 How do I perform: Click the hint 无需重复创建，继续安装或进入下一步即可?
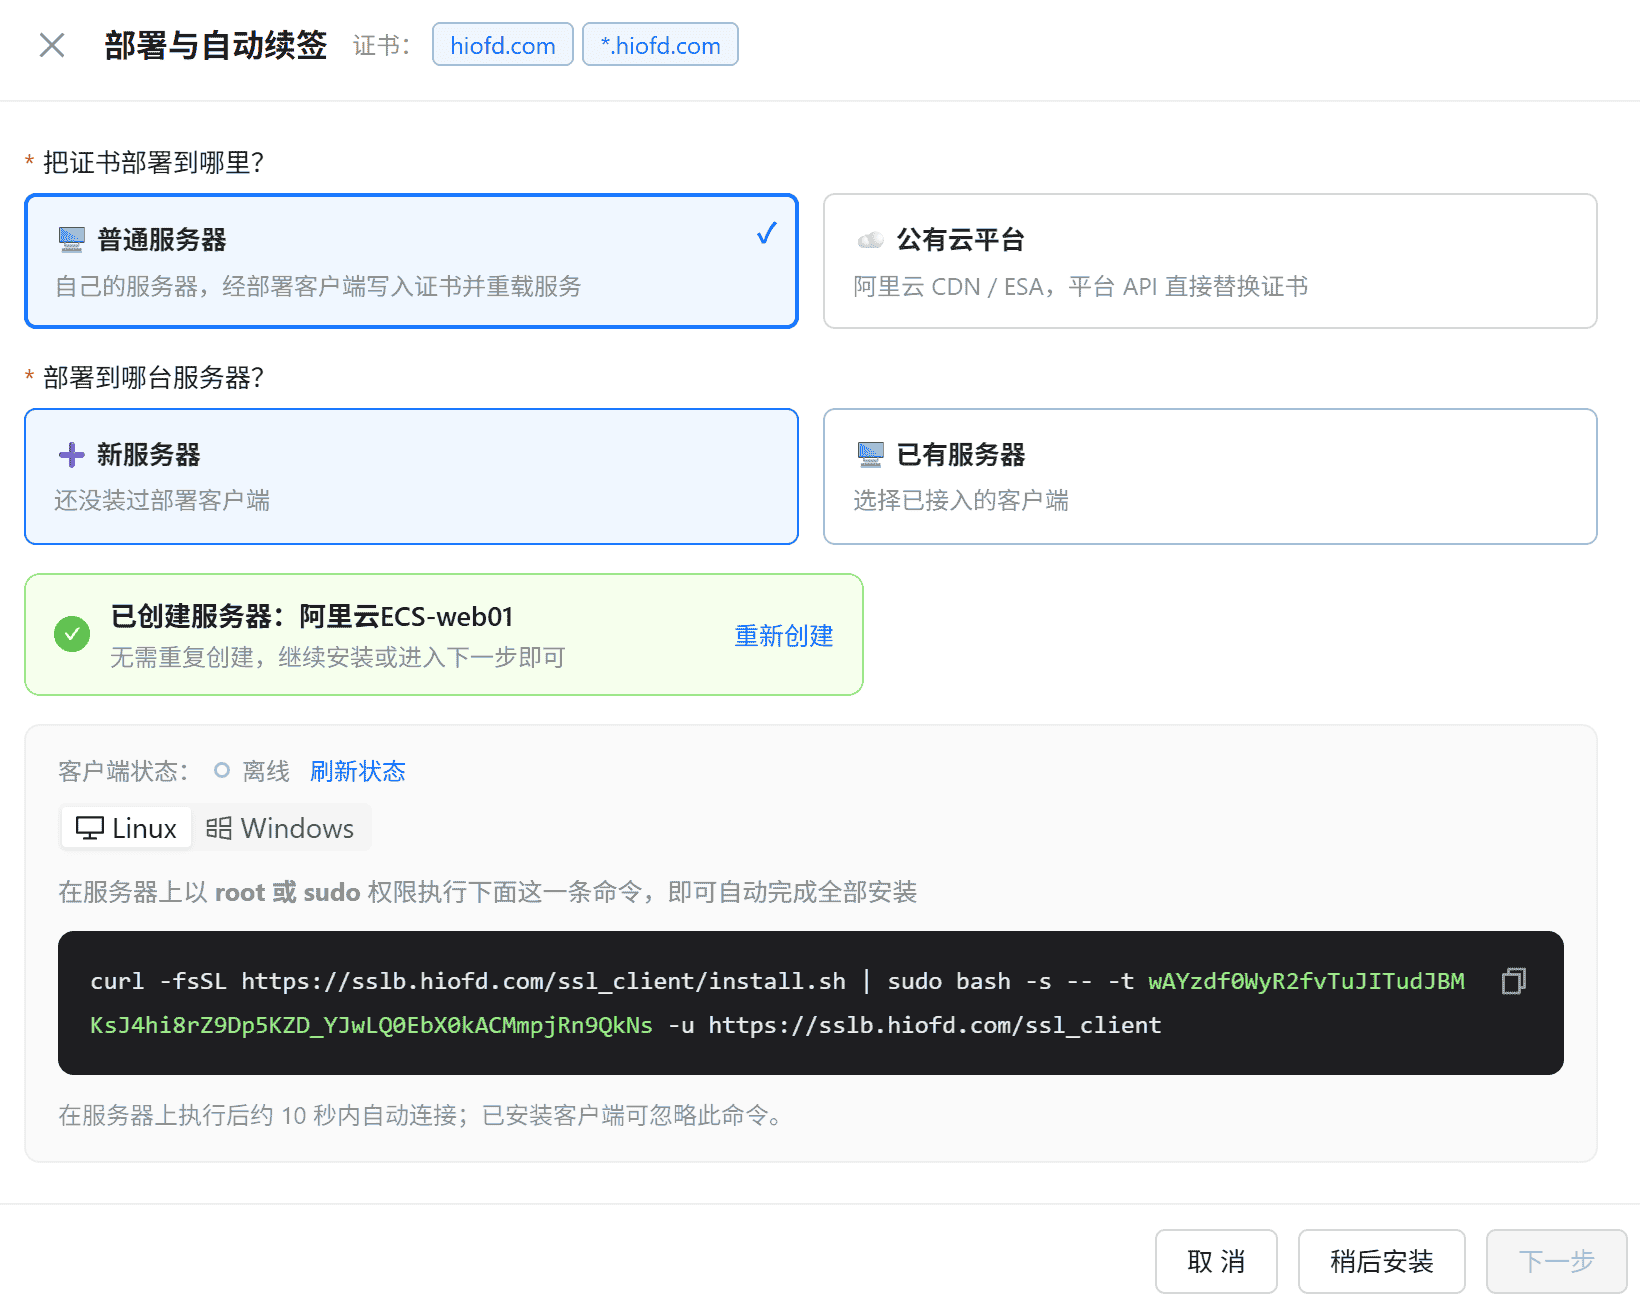click(x=338, y=657)
